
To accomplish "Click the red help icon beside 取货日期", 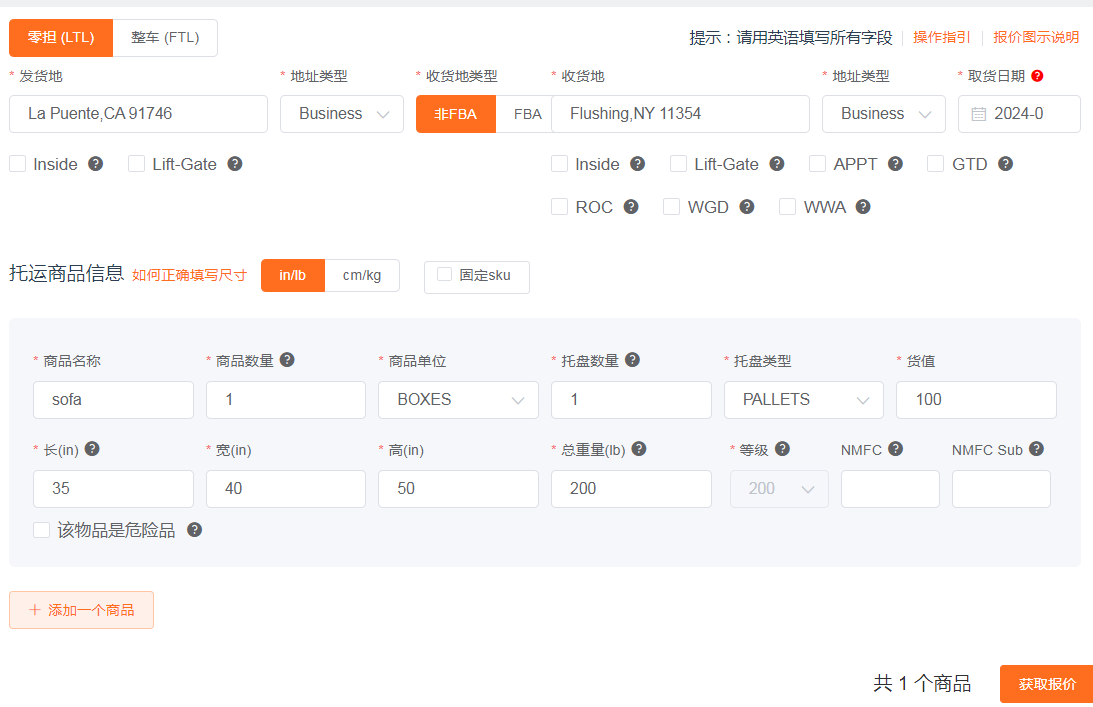I will click(x=1037, y=76).
